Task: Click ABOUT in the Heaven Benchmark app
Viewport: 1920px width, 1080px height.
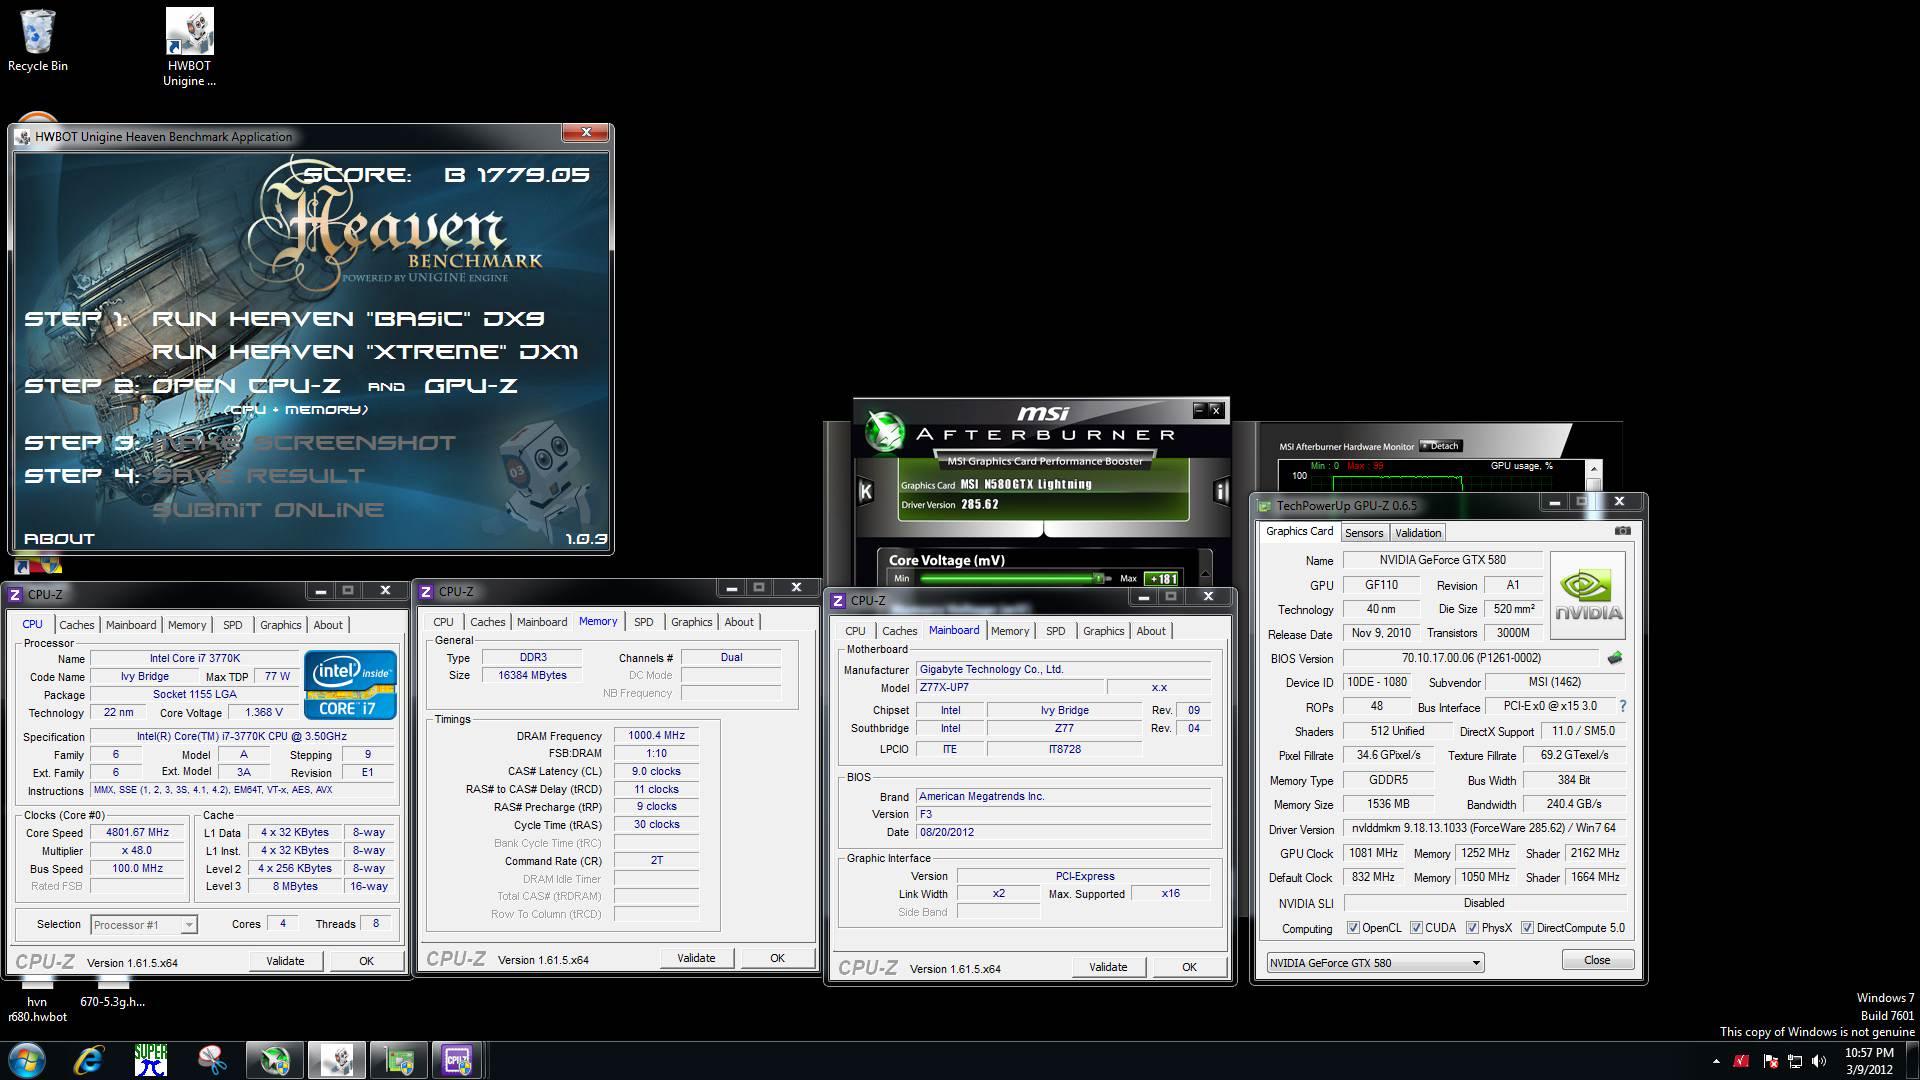Action: pyautogui.click(x=59, y=538)
